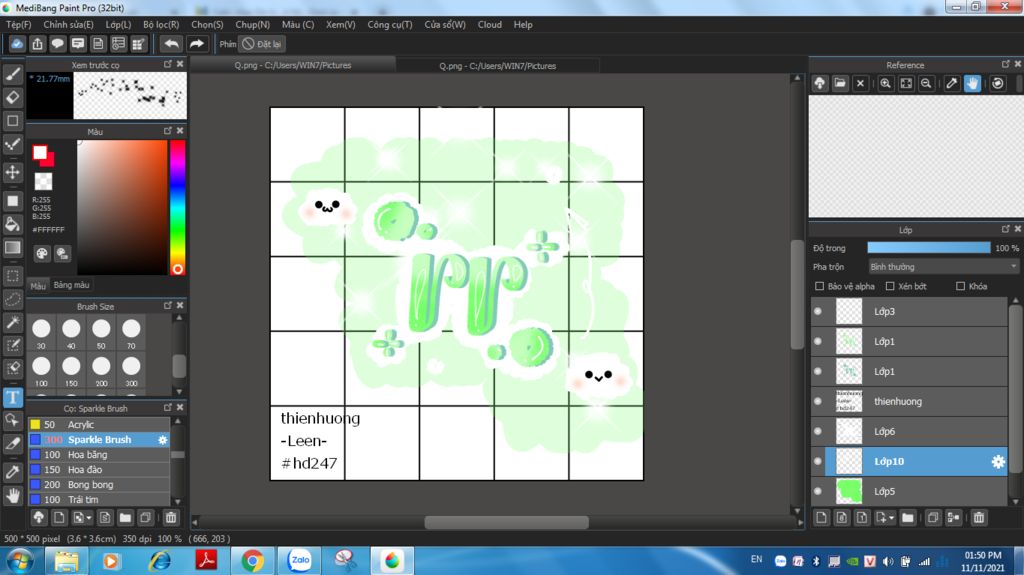The height and width of the screenshot is (575, 1024).
Task: Activate hand tool in Reference panel
Action: click(972, 84)
